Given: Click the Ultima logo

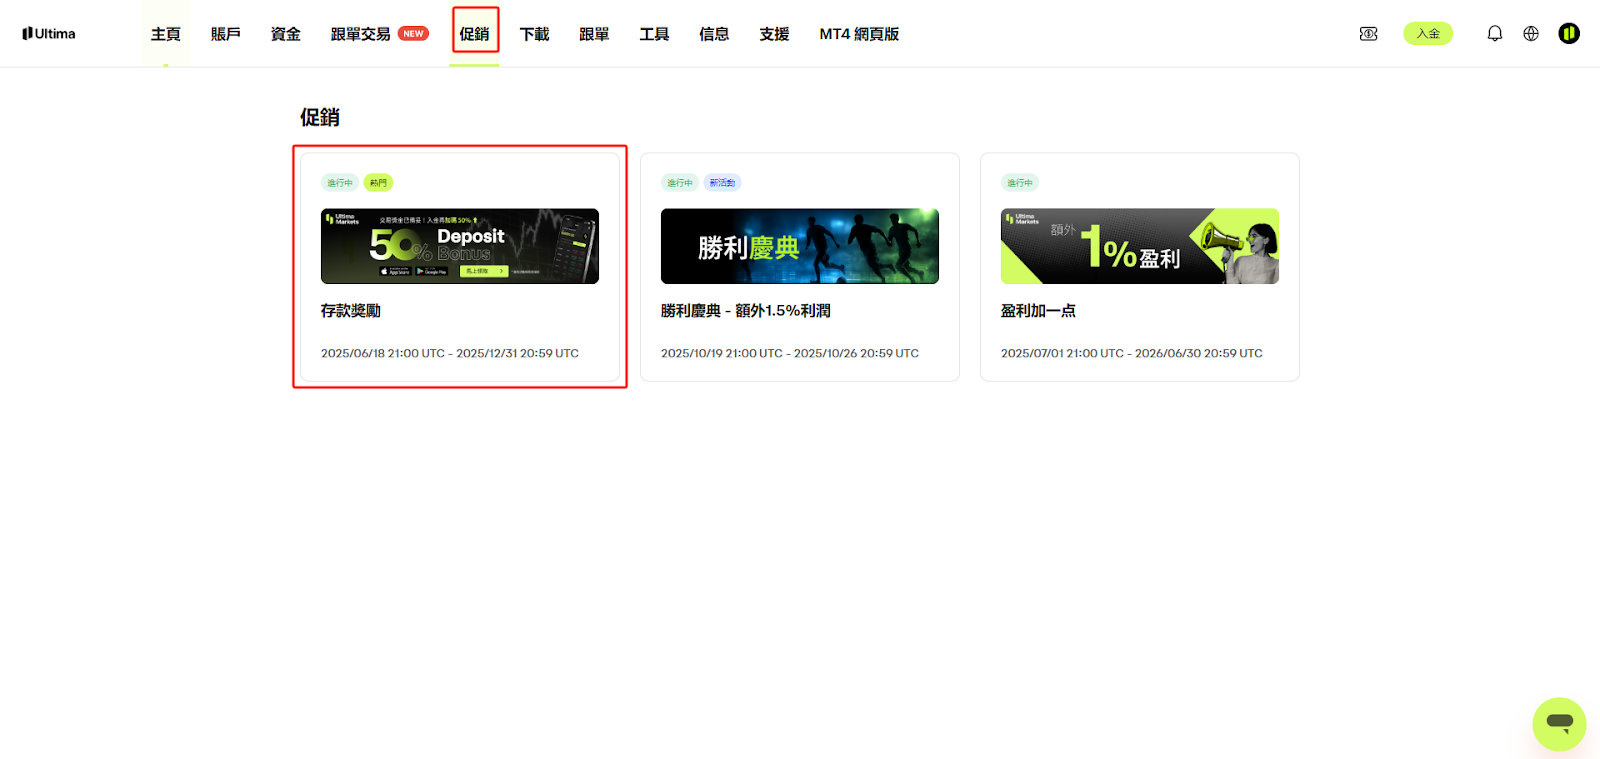Looking at the screenshot, I should point(49,34).
